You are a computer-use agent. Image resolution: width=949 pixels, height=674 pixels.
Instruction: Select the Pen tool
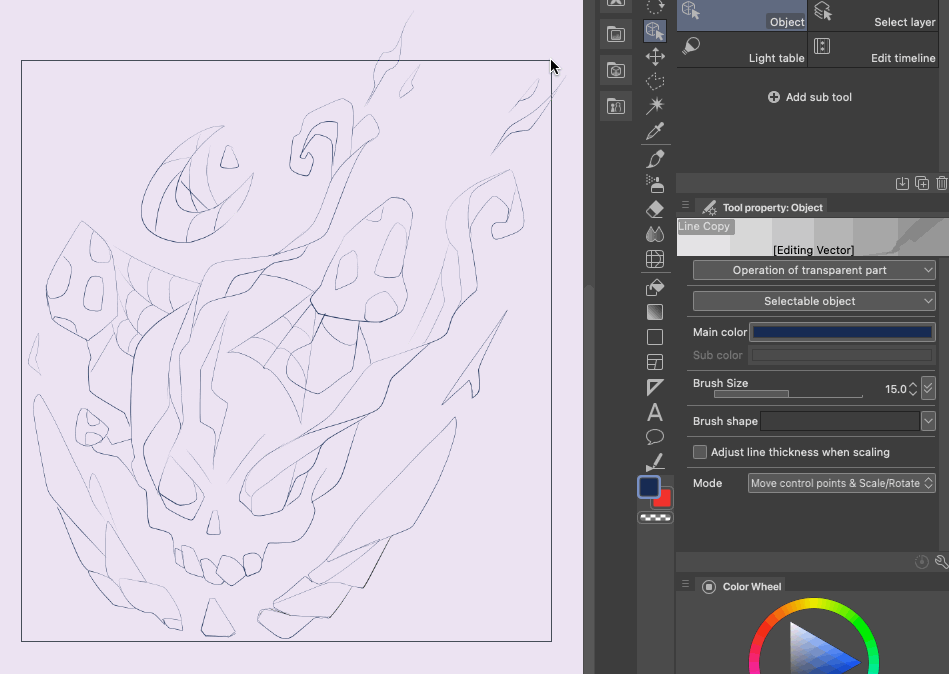[x=655, y=159]
